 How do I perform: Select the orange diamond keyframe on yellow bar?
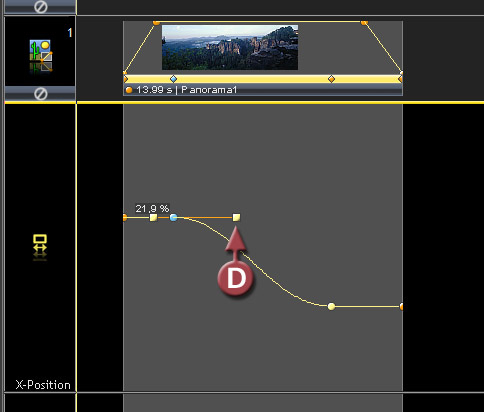point(331,79)
